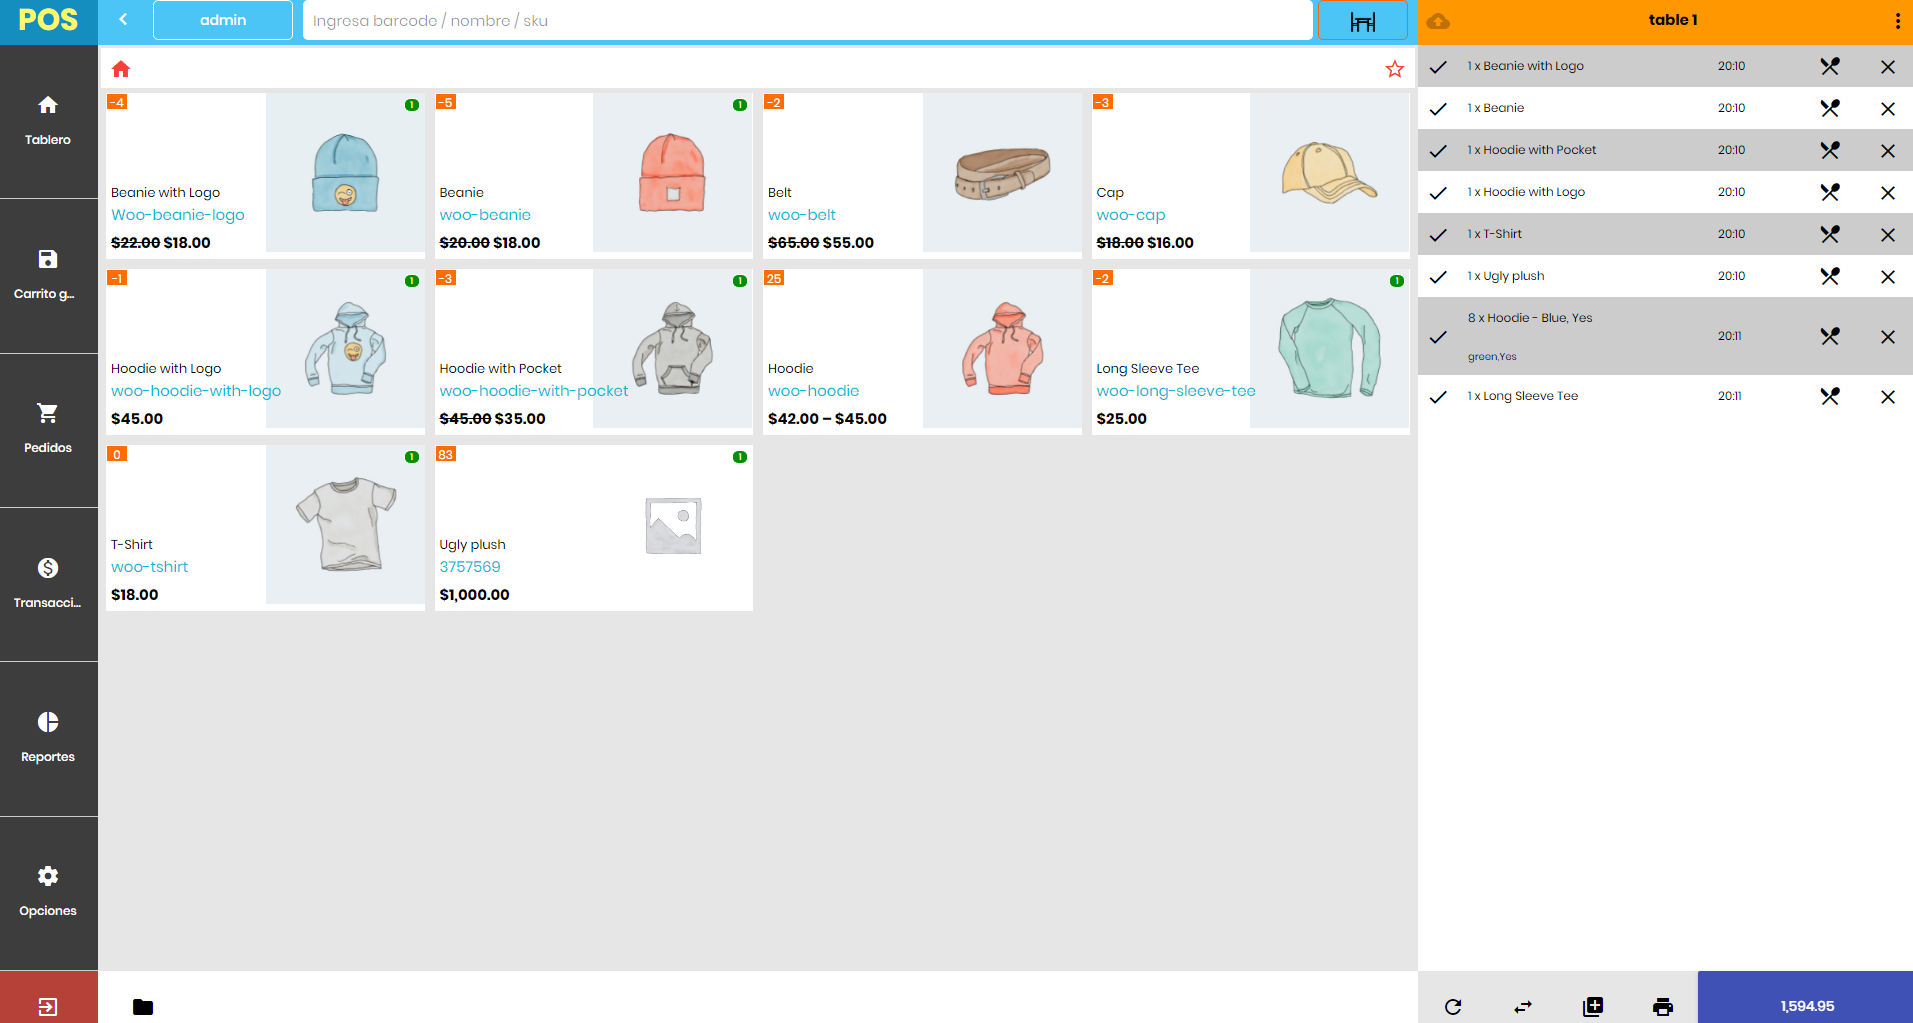
Task: Remove T-Shirt from cart
Action: [x=1888, y=235]
